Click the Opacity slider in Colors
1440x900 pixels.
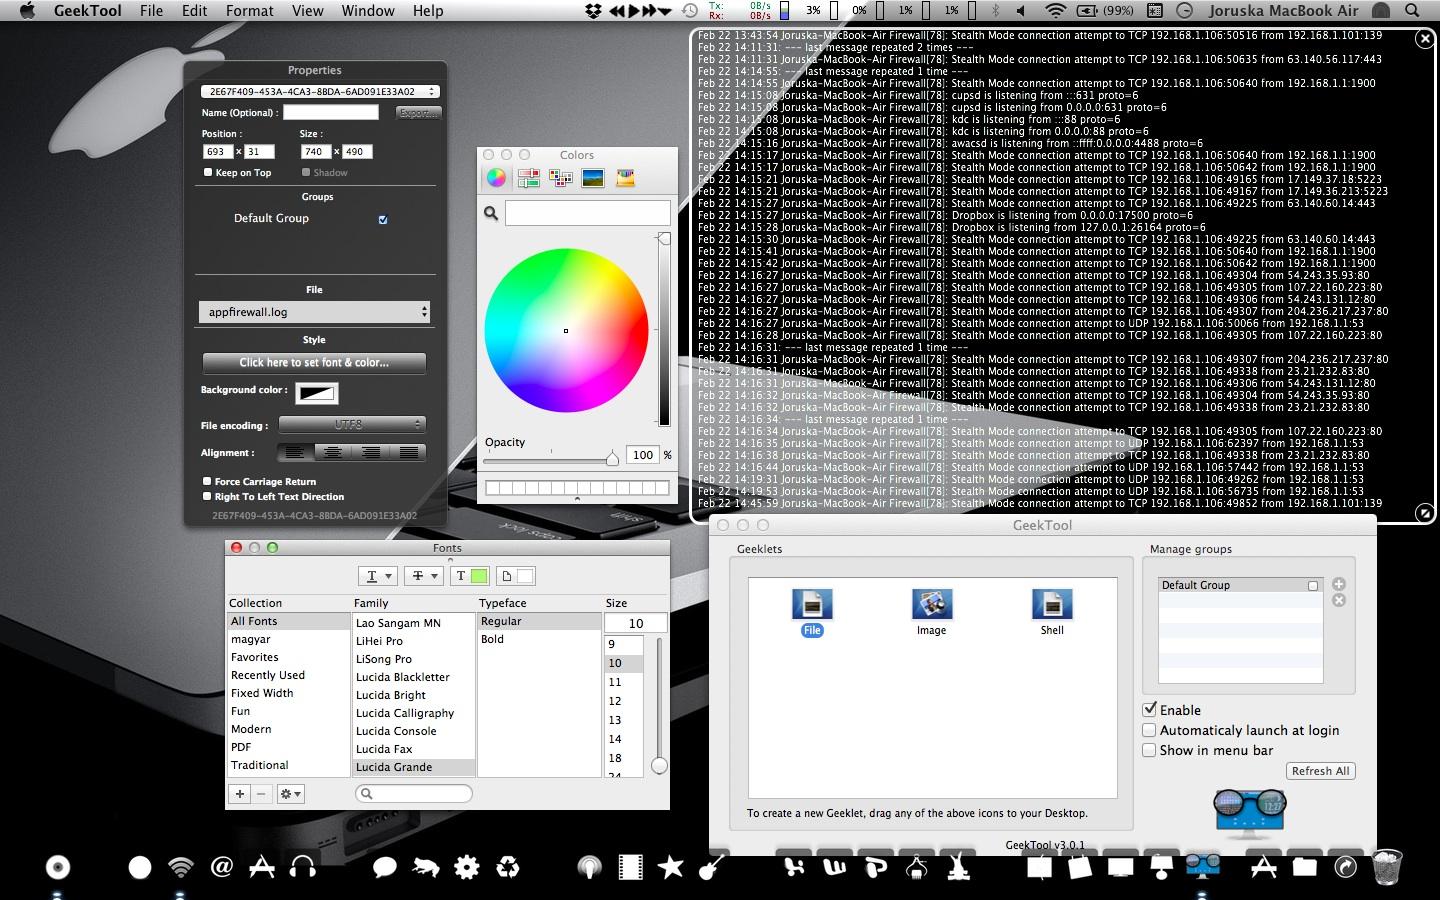click(x=550, y=458)
